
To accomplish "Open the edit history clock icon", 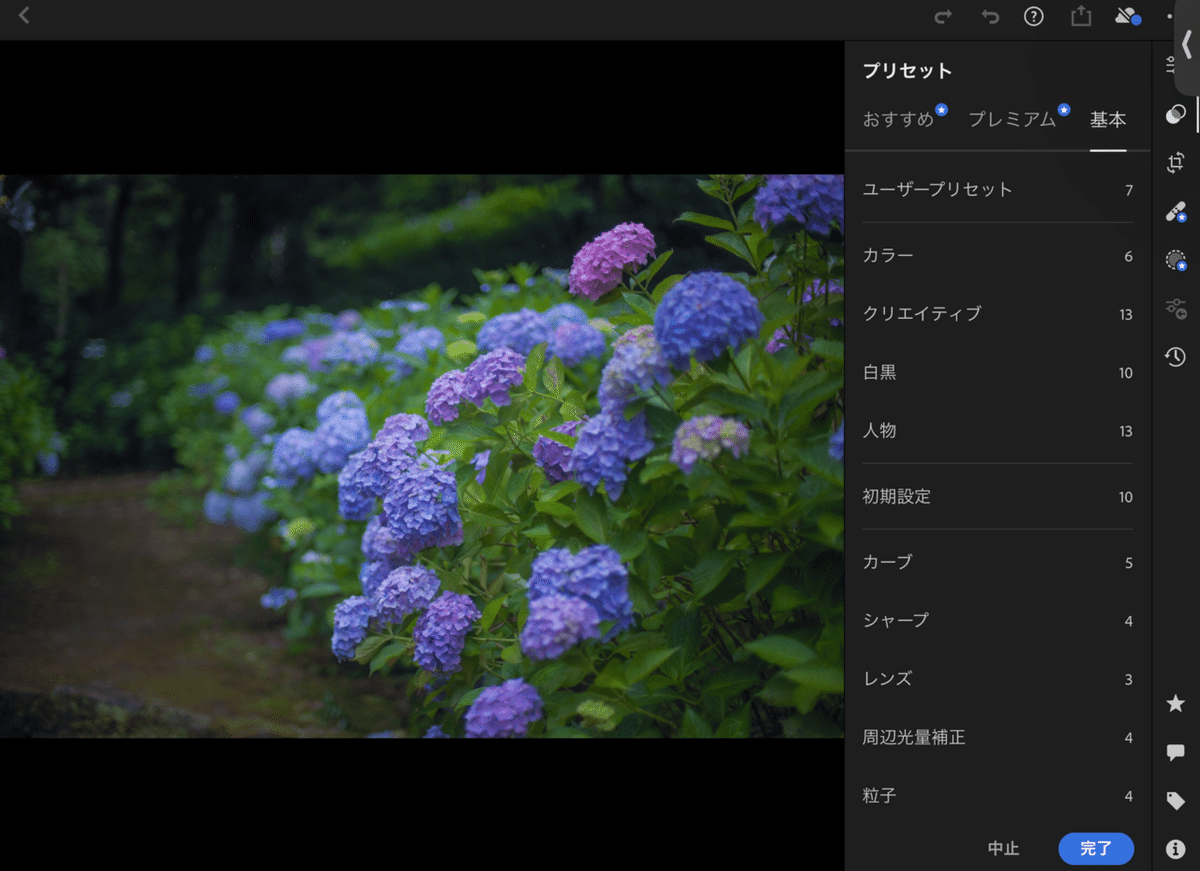I will (x=1176, y=357).
